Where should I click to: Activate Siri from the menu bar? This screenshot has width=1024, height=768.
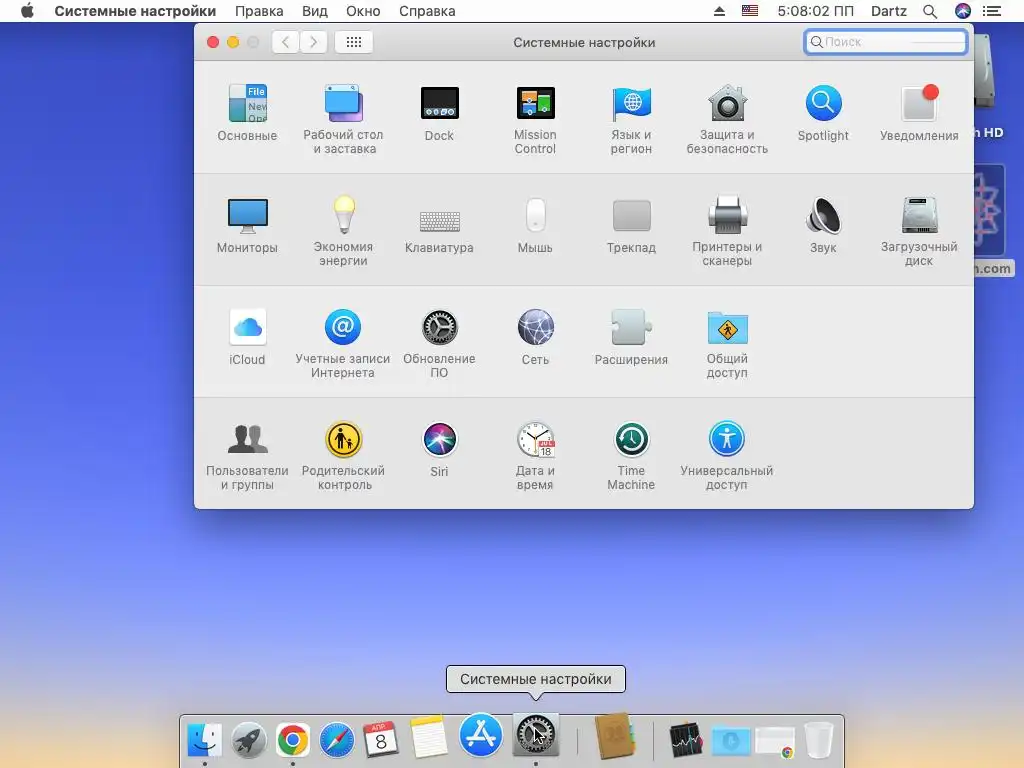coord(963,11)
